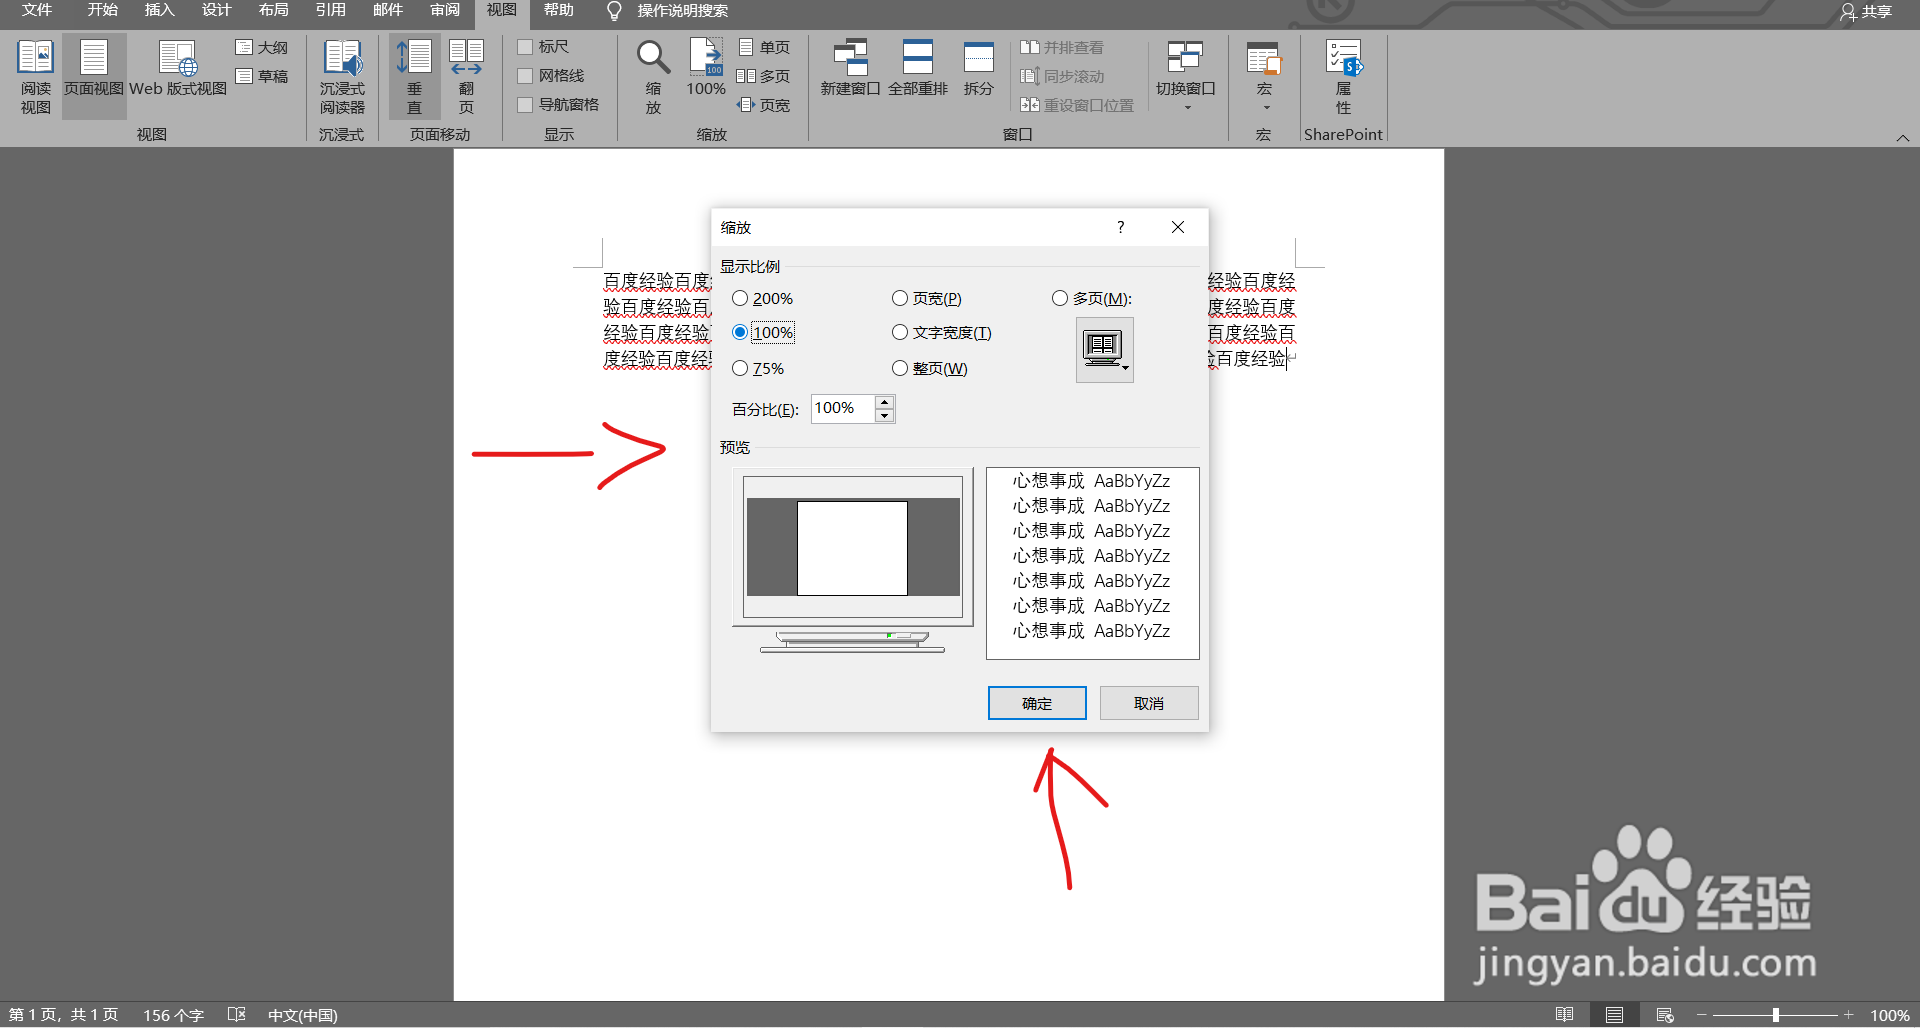1920x1028 pixels.
Task: Adjust the status bar zoom slider
Action: [x=1775, y=1015]
